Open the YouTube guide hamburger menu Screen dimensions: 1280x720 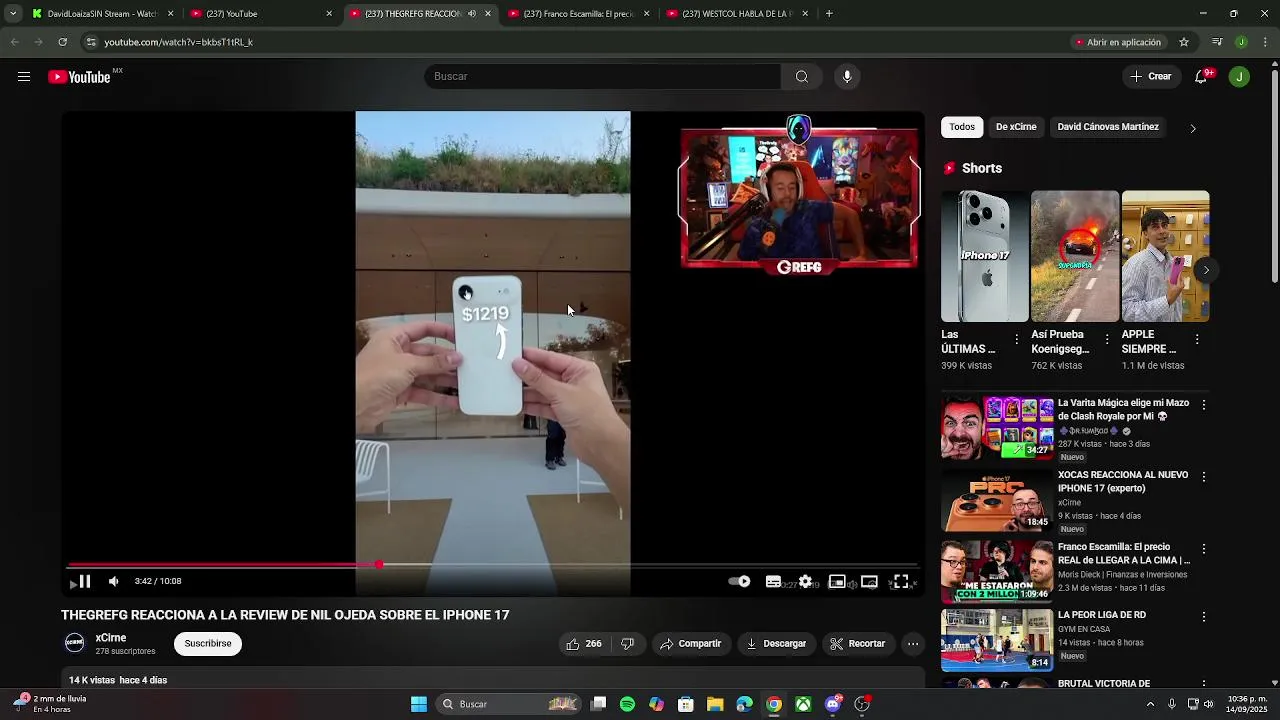(x=24, y=77)
